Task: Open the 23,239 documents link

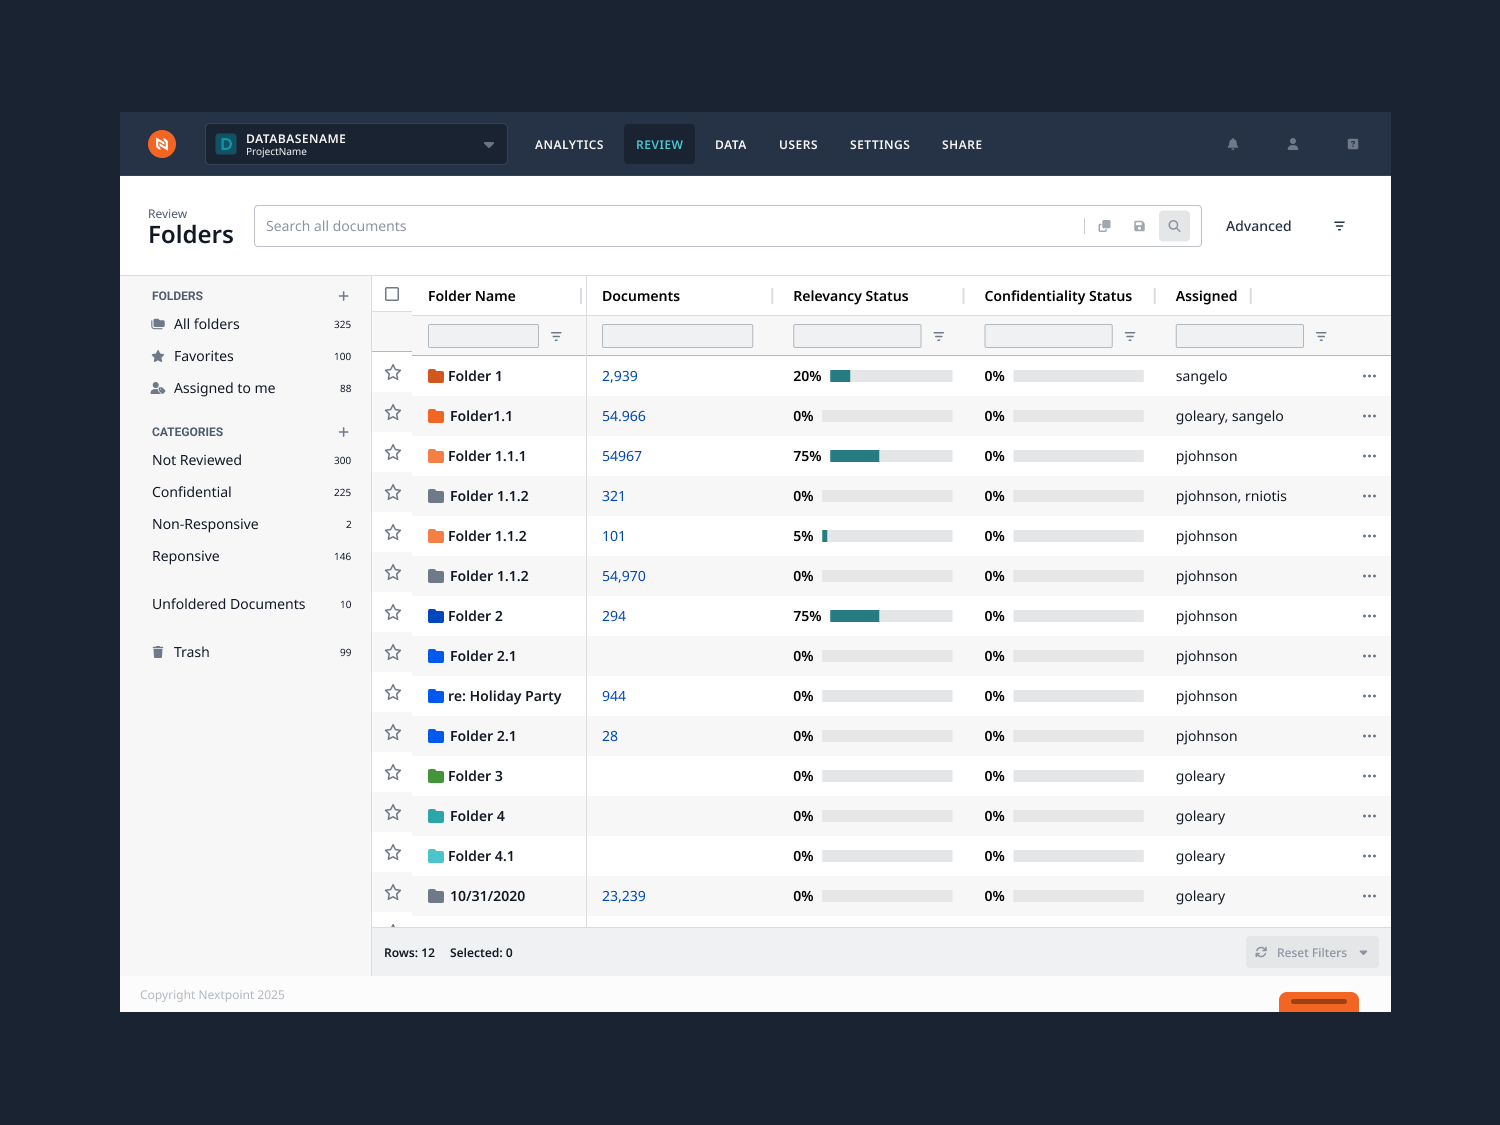Action: [x=624, y=896]
